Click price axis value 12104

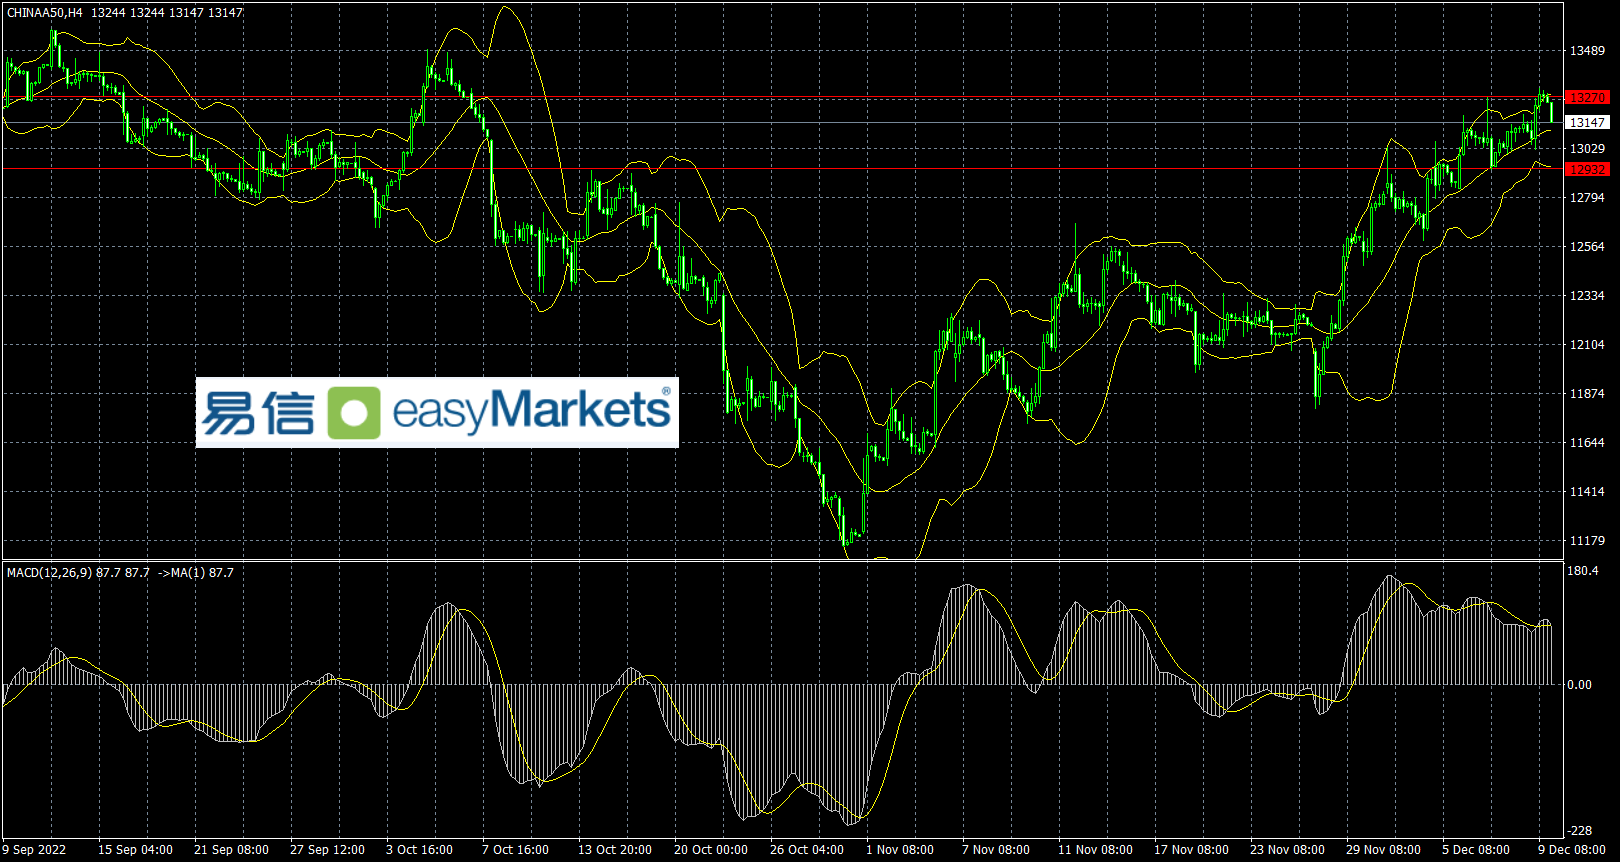click(1587, 345)
